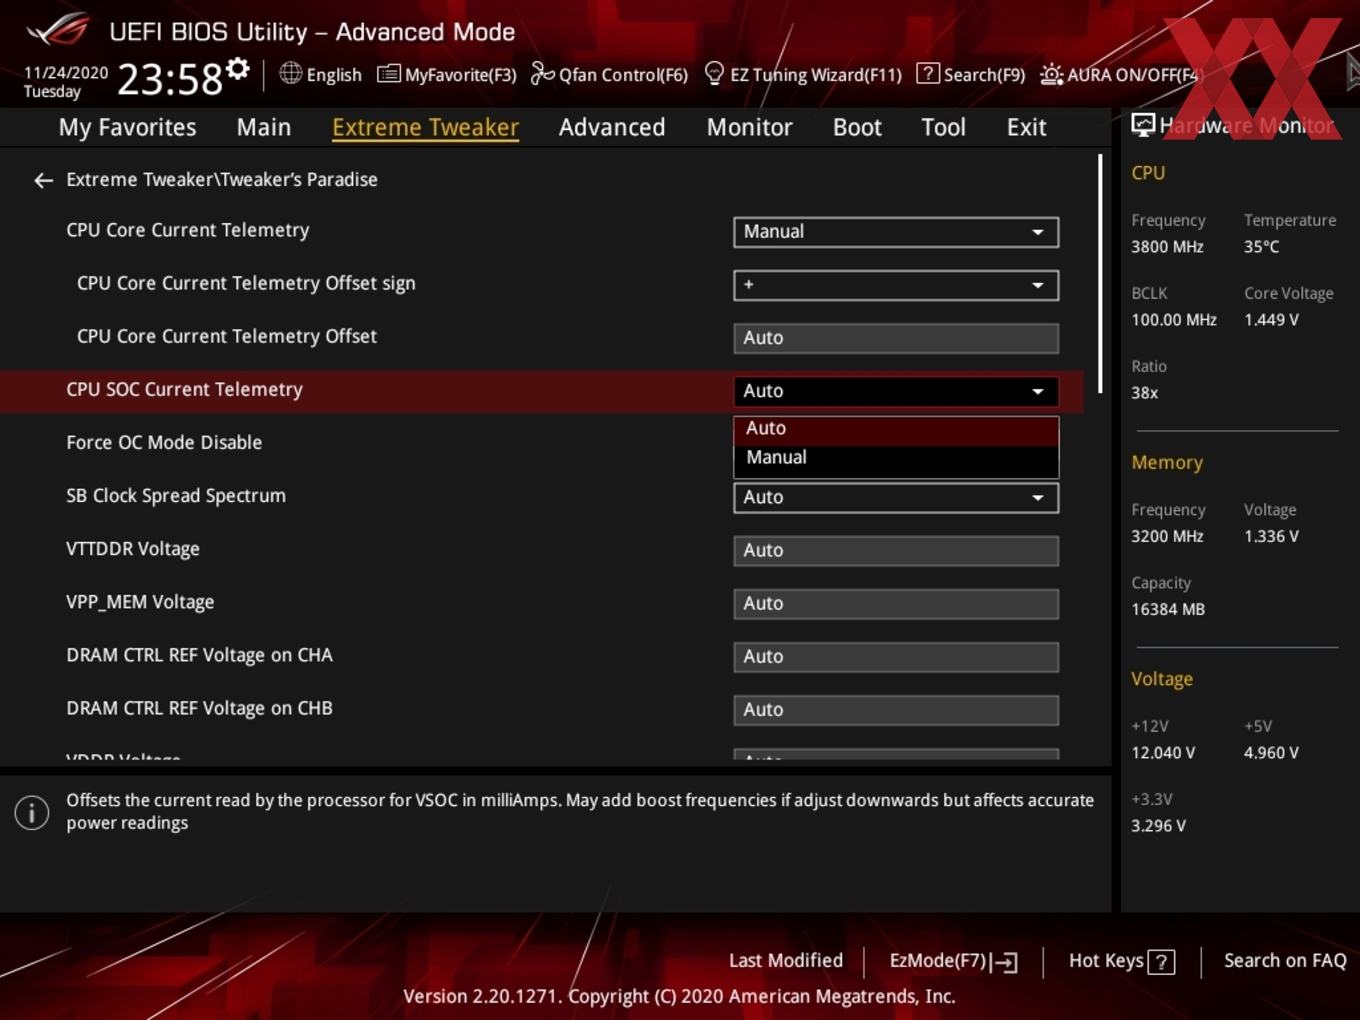Click the Hardware Monitor screen icon
The image size is (1360, 1020).
1143,125
